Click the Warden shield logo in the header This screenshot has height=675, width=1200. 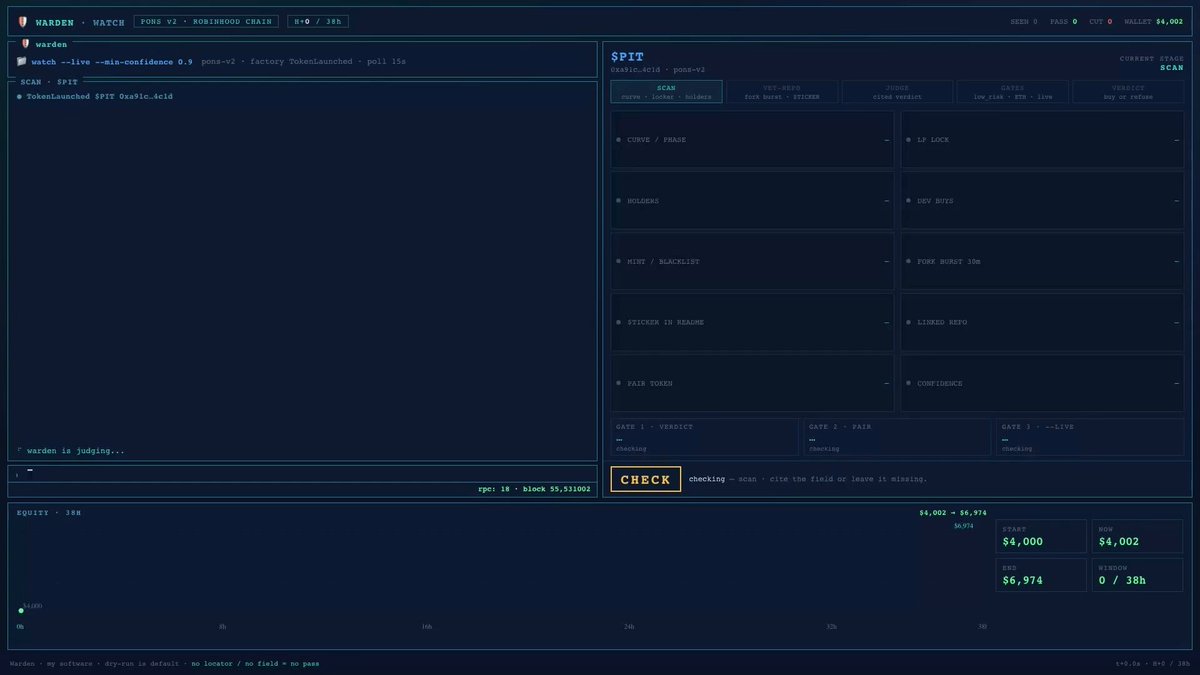click(22, 21)
